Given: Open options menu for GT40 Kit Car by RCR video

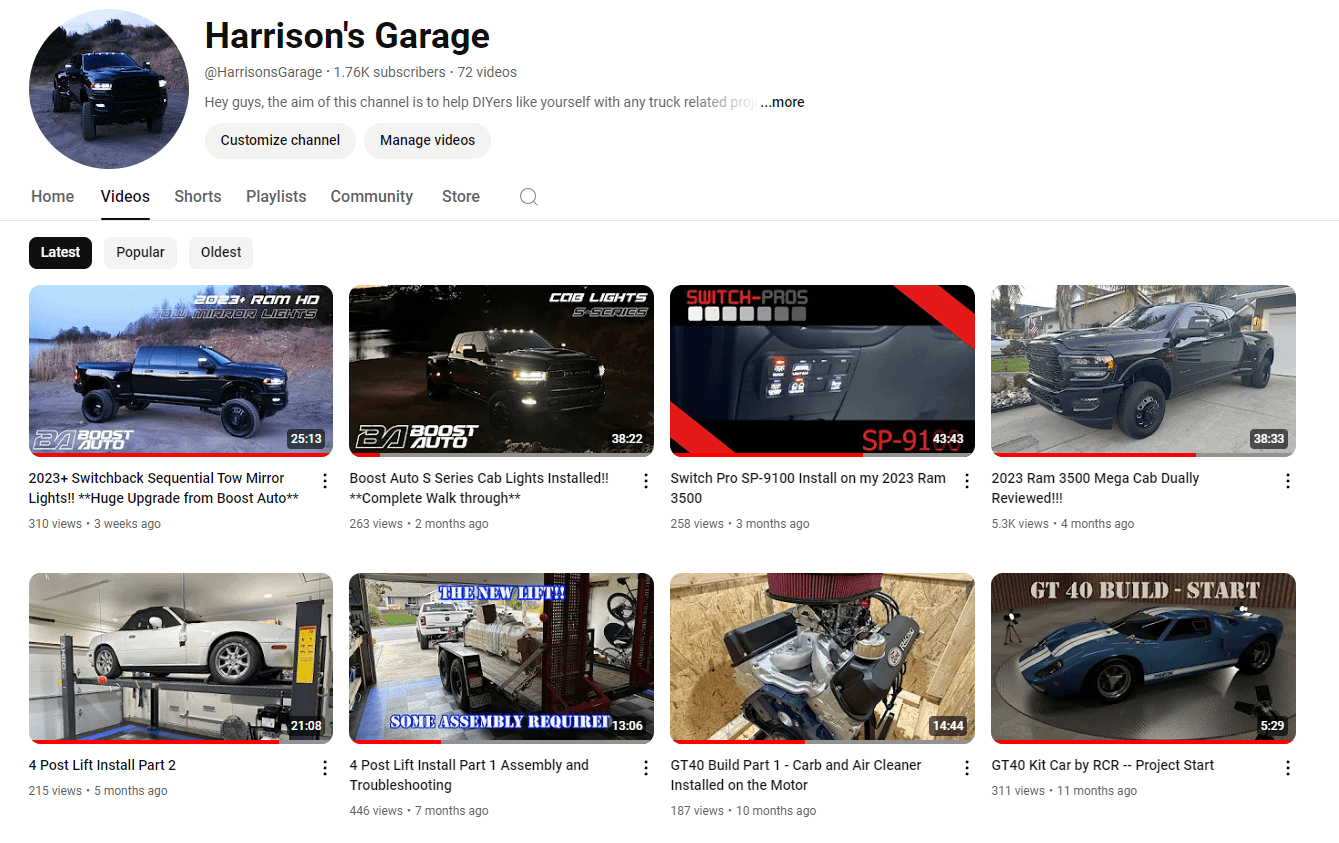Looking at the screenshot, I should 1288,768.
